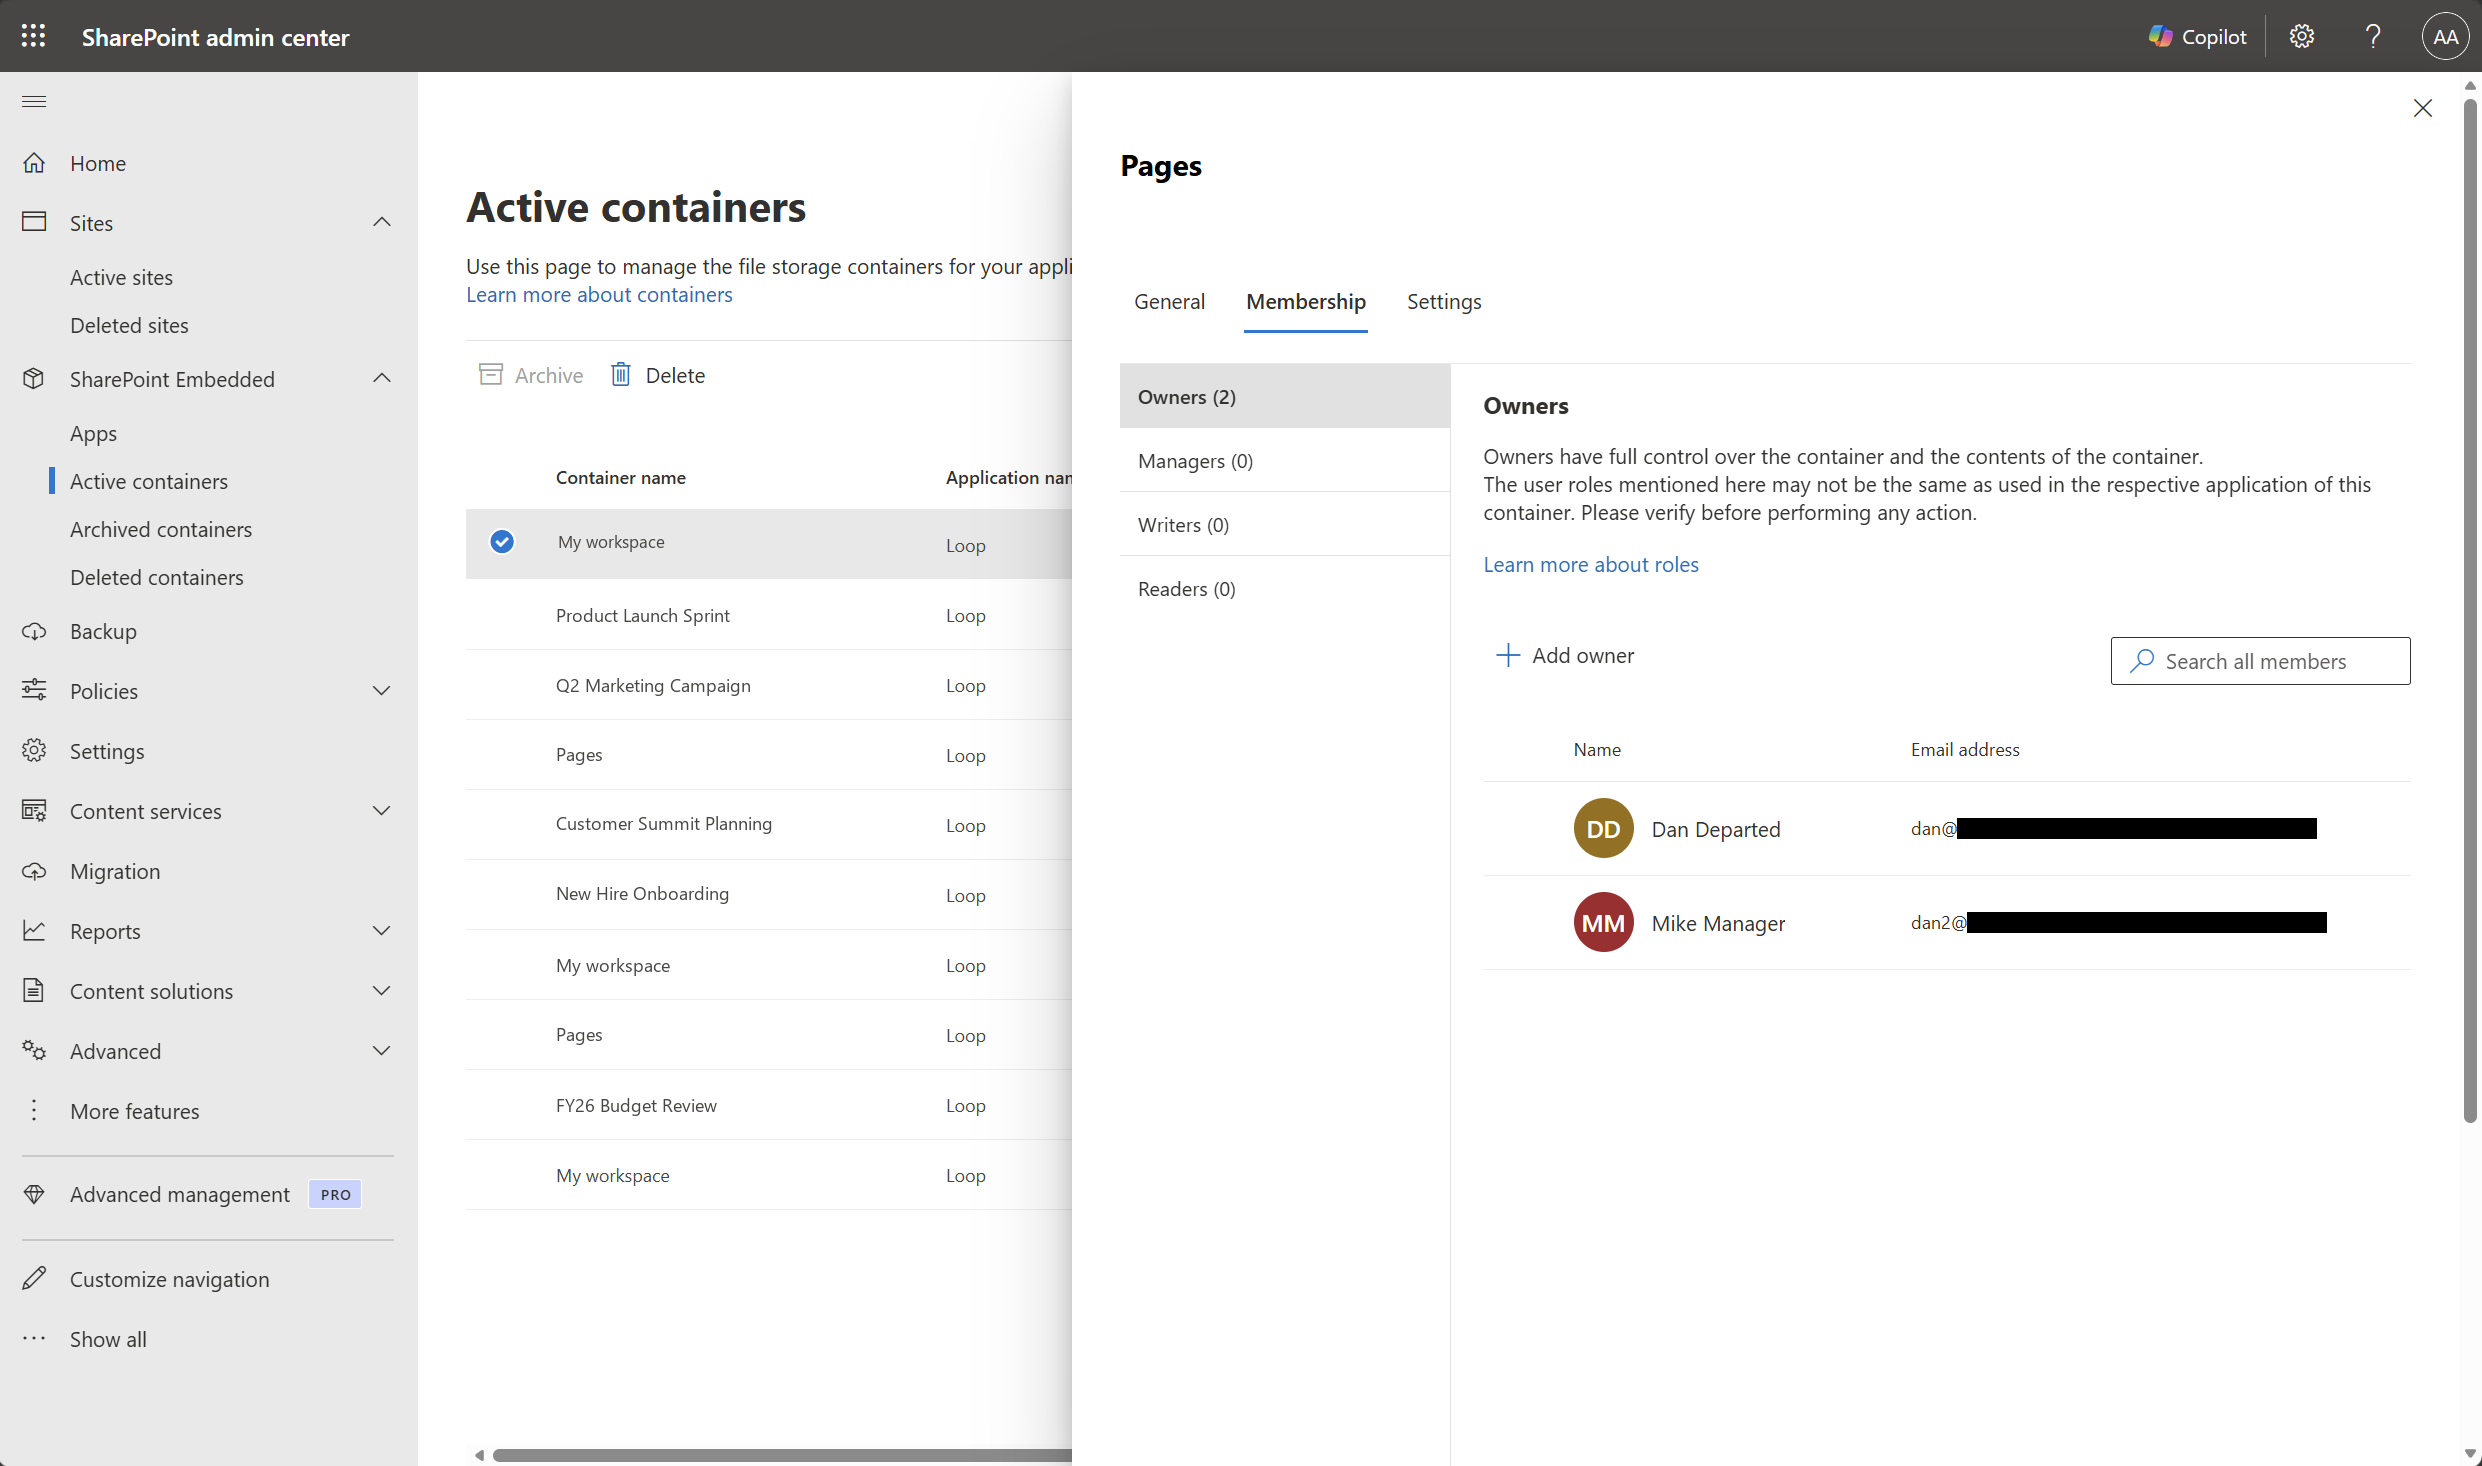Click the plus icon beside Add owner

pos(1507,655)
